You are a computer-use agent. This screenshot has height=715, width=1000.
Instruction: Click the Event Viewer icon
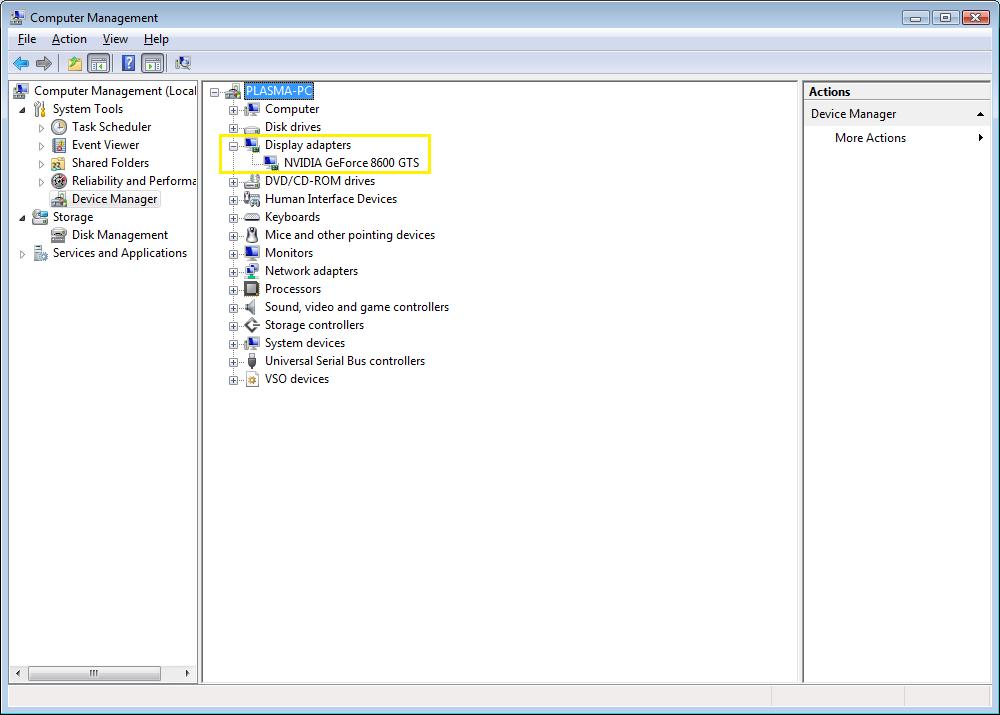click(x=59, y=145)
